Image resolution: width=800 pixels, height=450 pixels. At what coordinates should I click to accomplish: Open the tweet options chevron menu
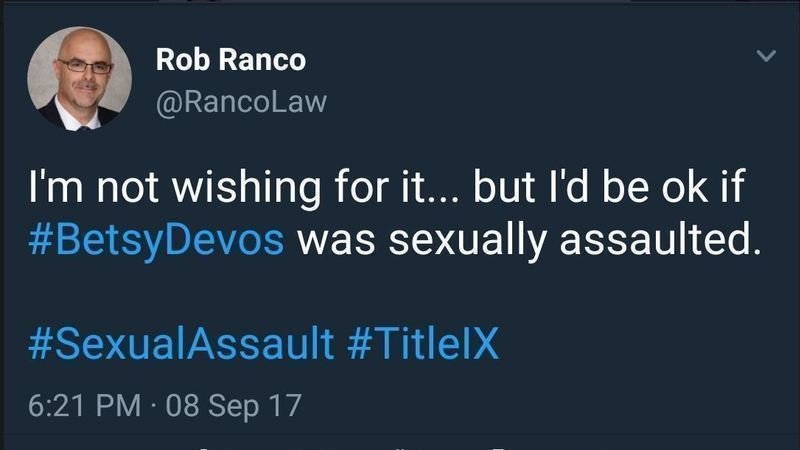click(x=766, y=57)
